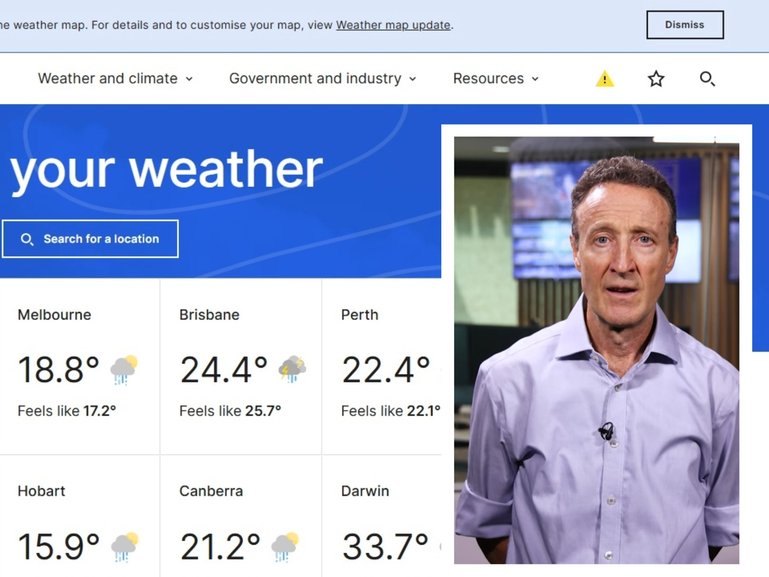Click the Search for a location field

[x=90, y=239]
